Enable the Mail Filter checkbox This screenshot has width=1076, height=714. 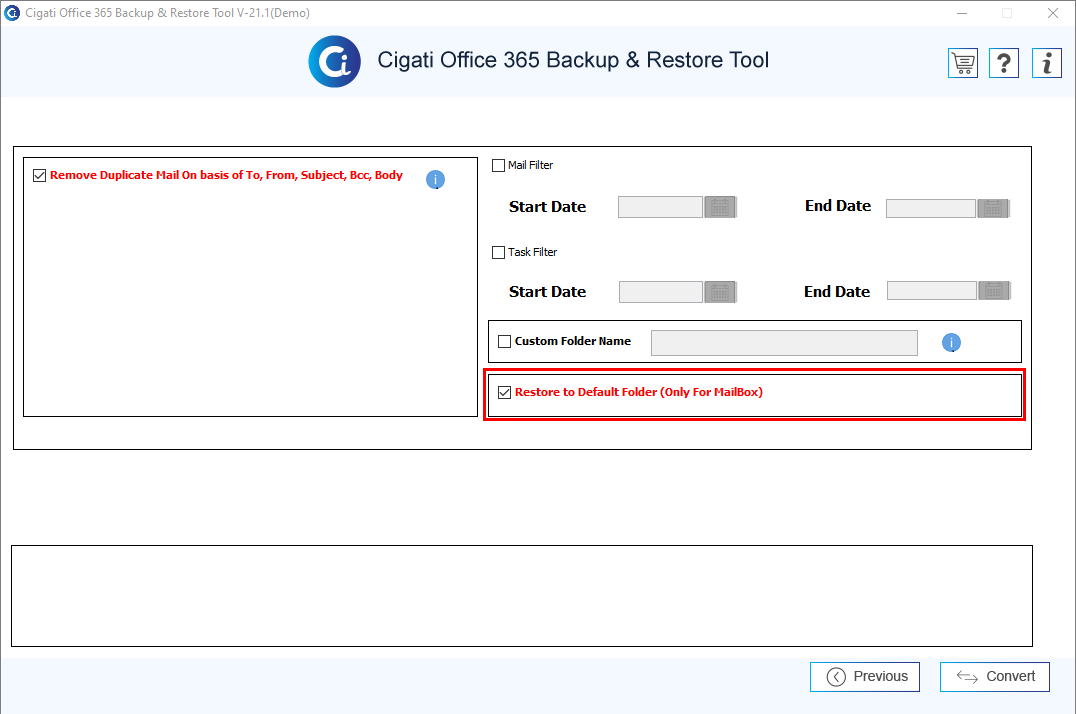point(499,165)
